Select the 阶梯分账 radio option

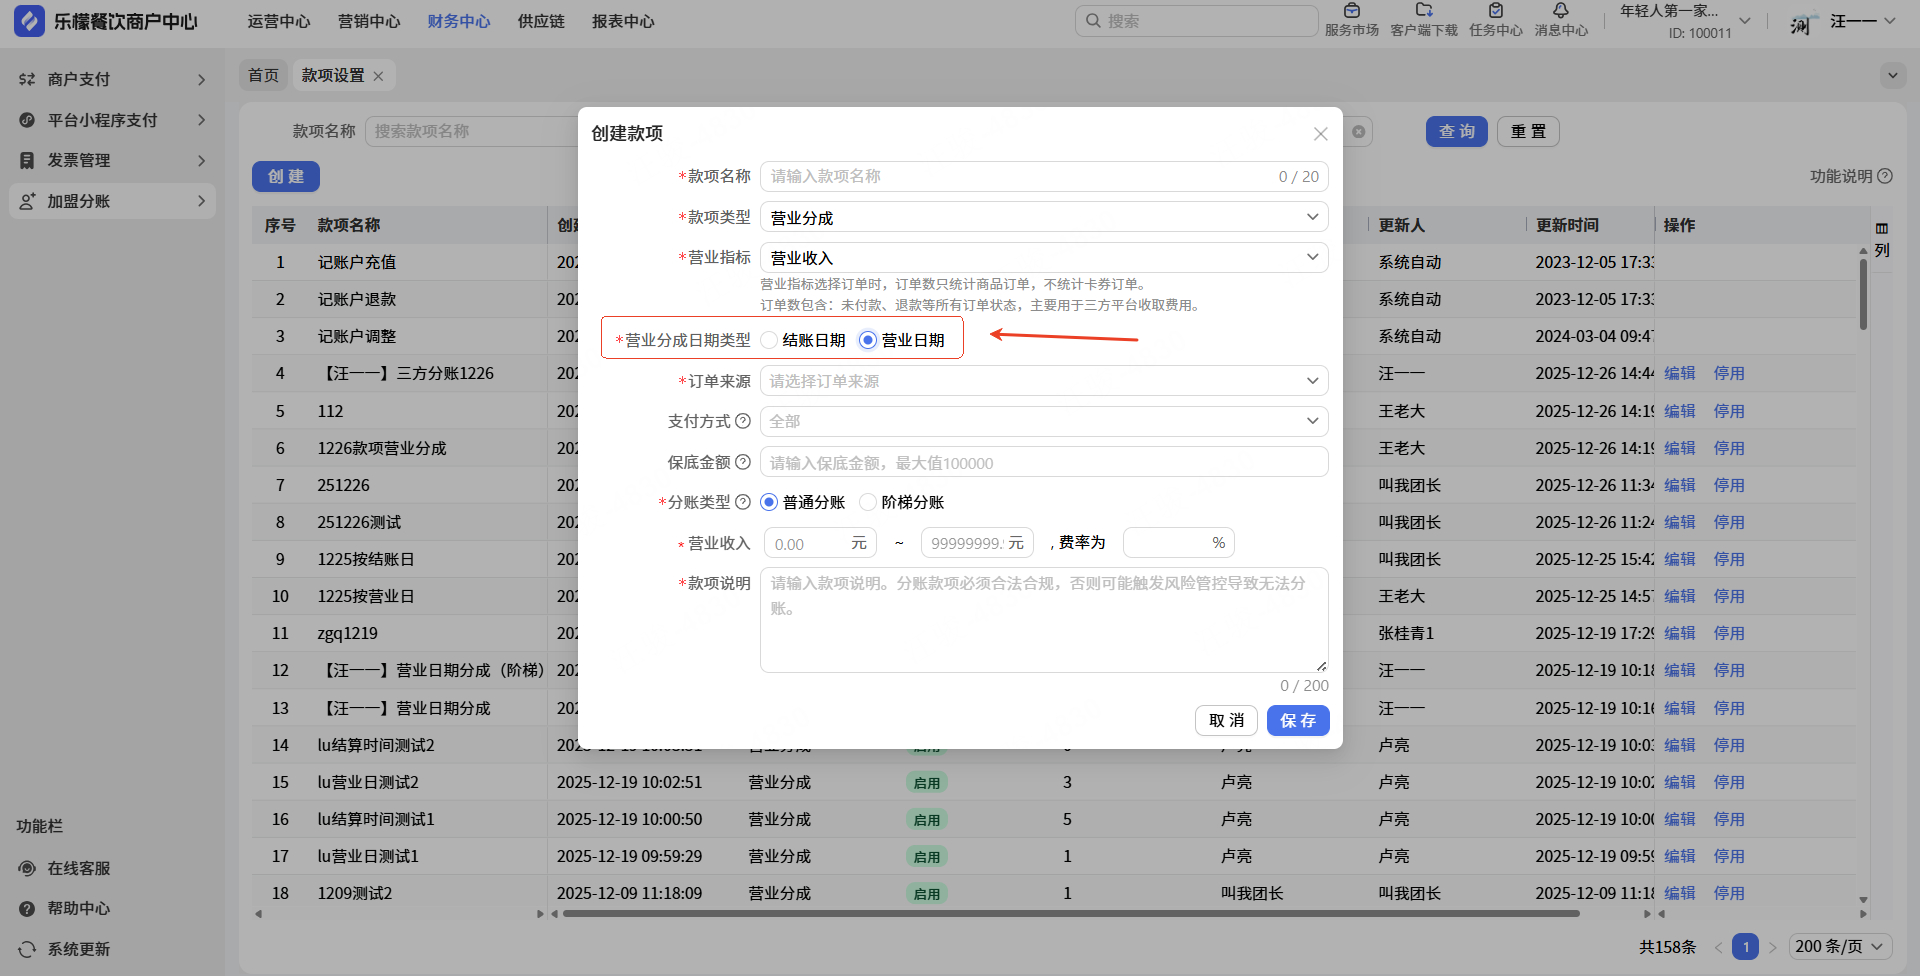point(868,502)
